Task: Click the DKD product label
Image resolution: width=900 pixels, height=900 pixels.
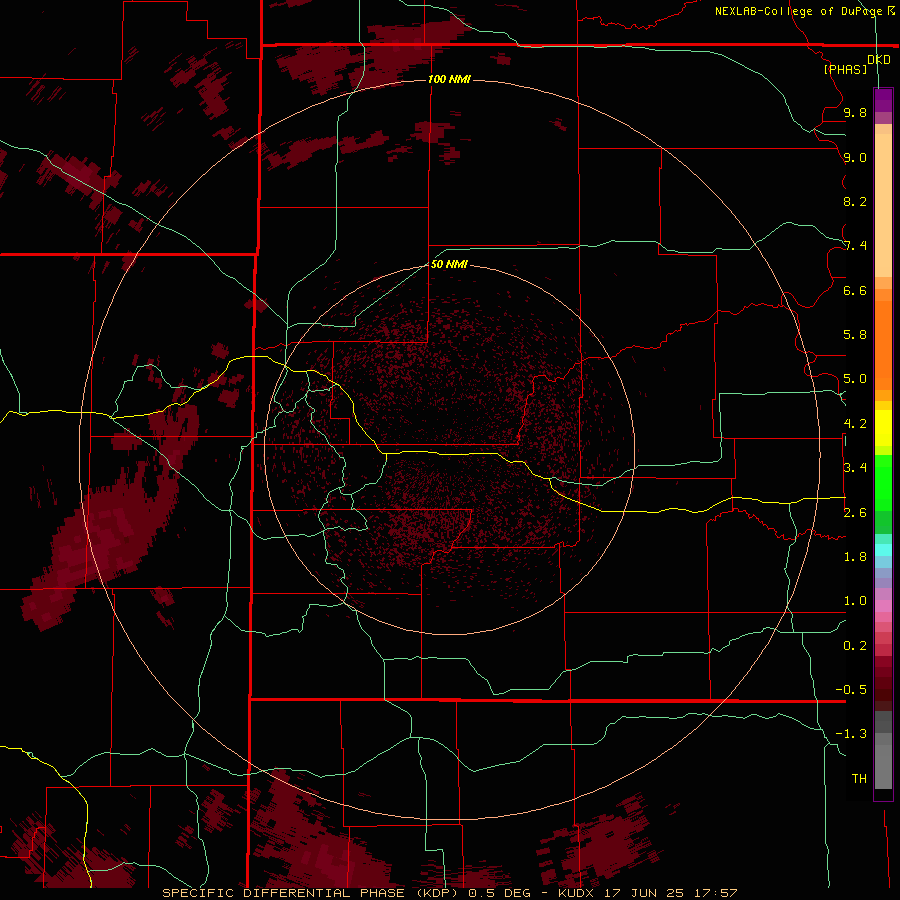Action: (878, 60)
